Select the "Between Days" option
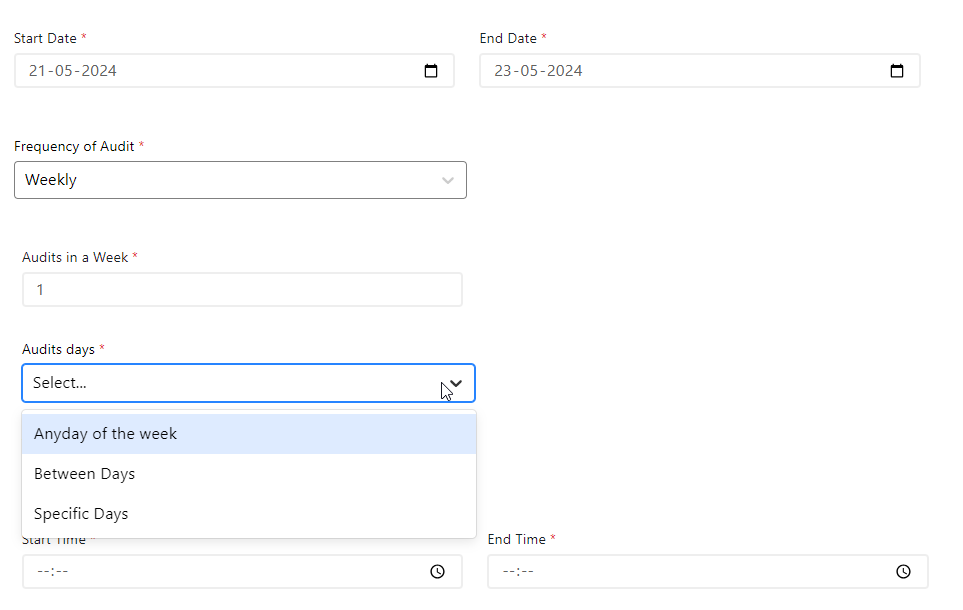 click(84, 474)
